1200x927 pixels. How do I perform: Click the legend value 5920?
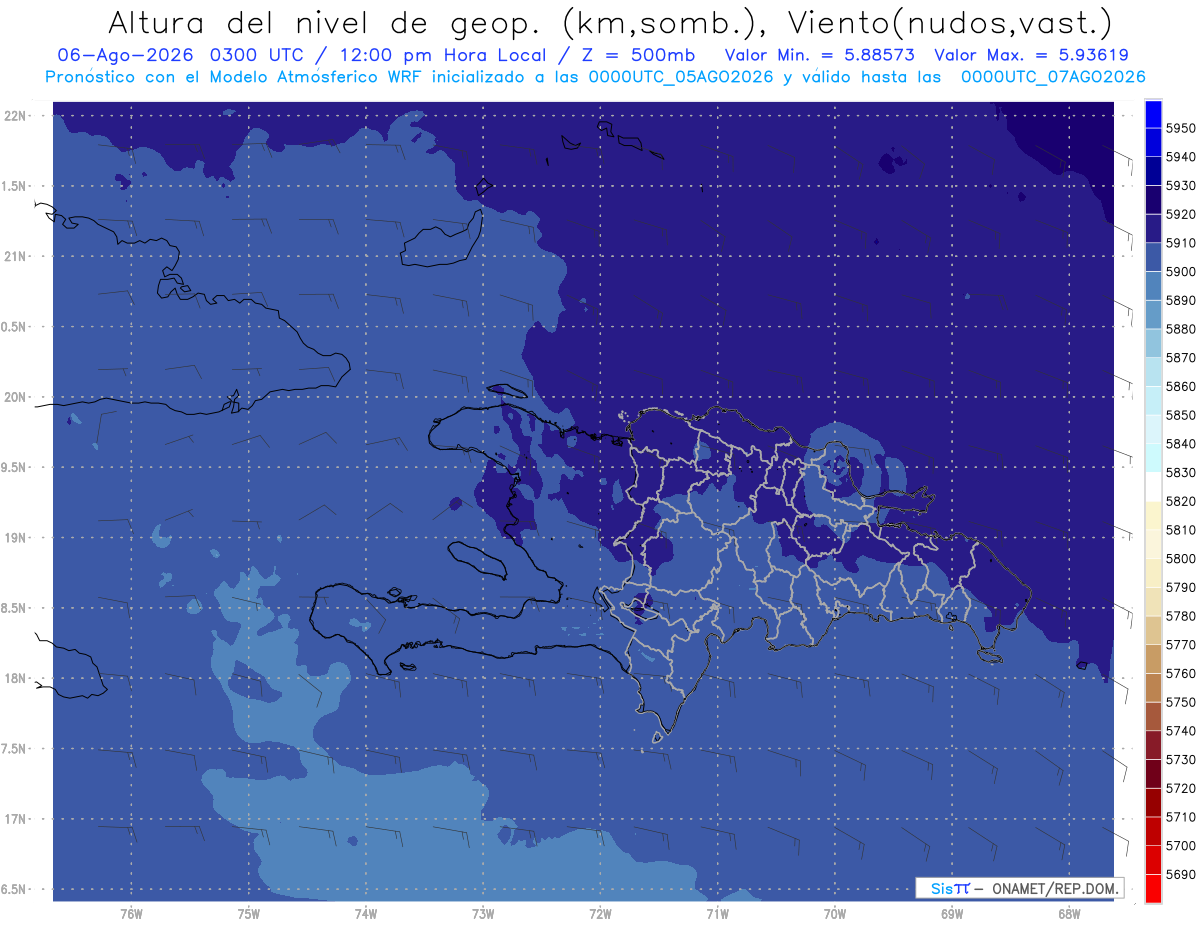1181,214
